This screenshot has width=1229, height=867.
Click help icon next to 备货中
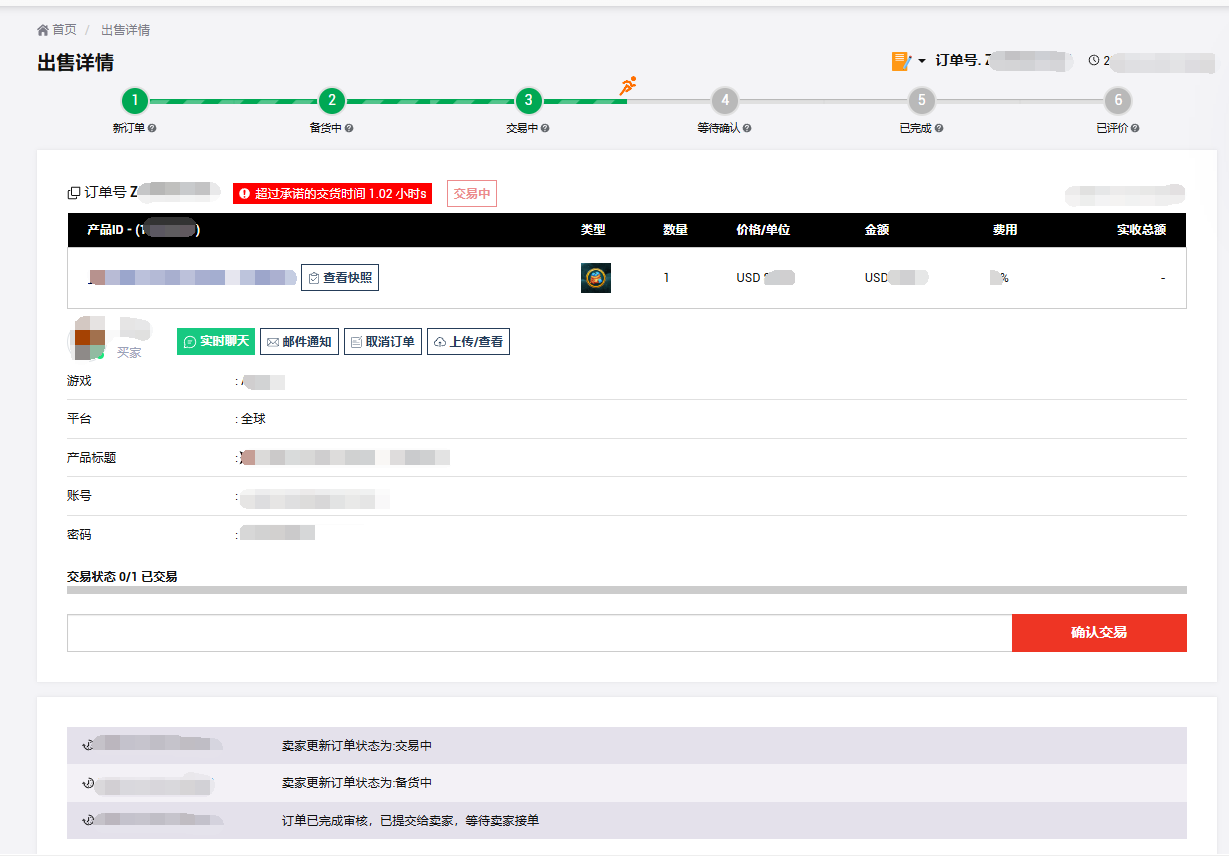tap(349, 129)
